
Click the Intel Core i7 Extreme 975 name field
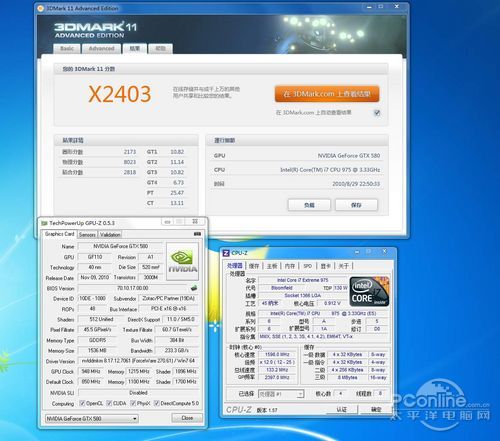(303, 280)
